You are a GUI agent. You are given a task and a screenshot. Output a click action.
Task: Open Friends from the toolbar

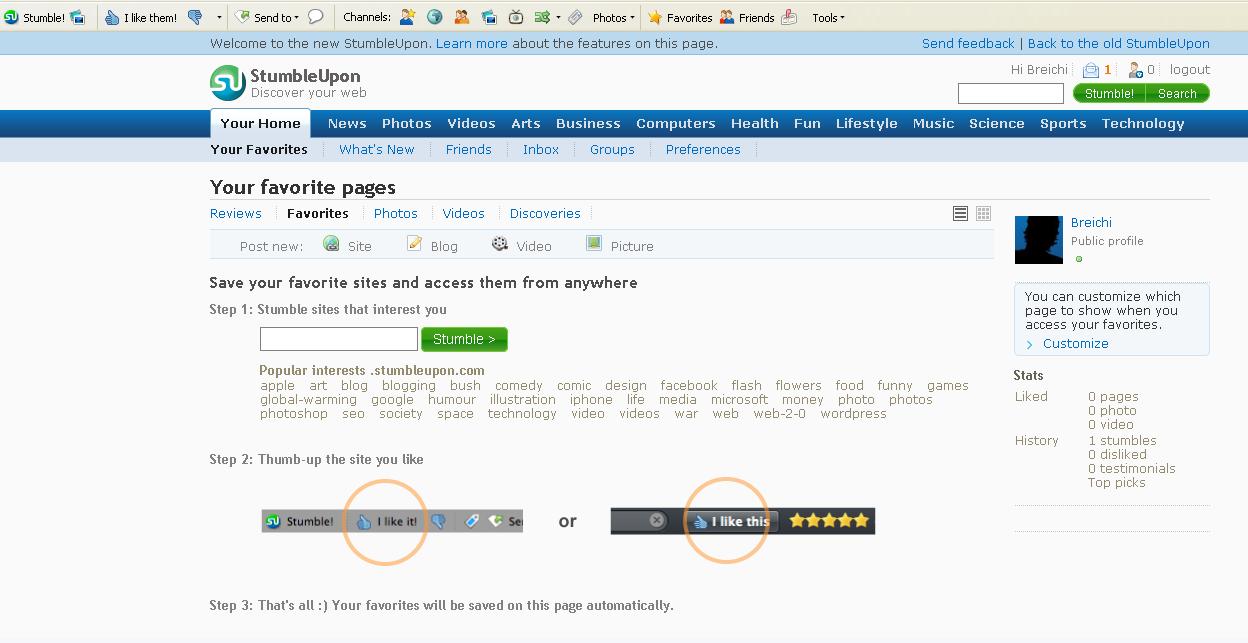click(x=747, y=17)
